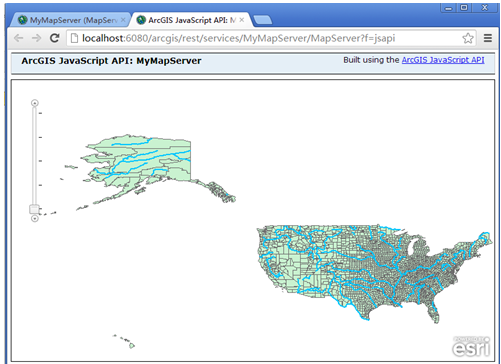Click the Hawaii islands on the map

point(125,342)
